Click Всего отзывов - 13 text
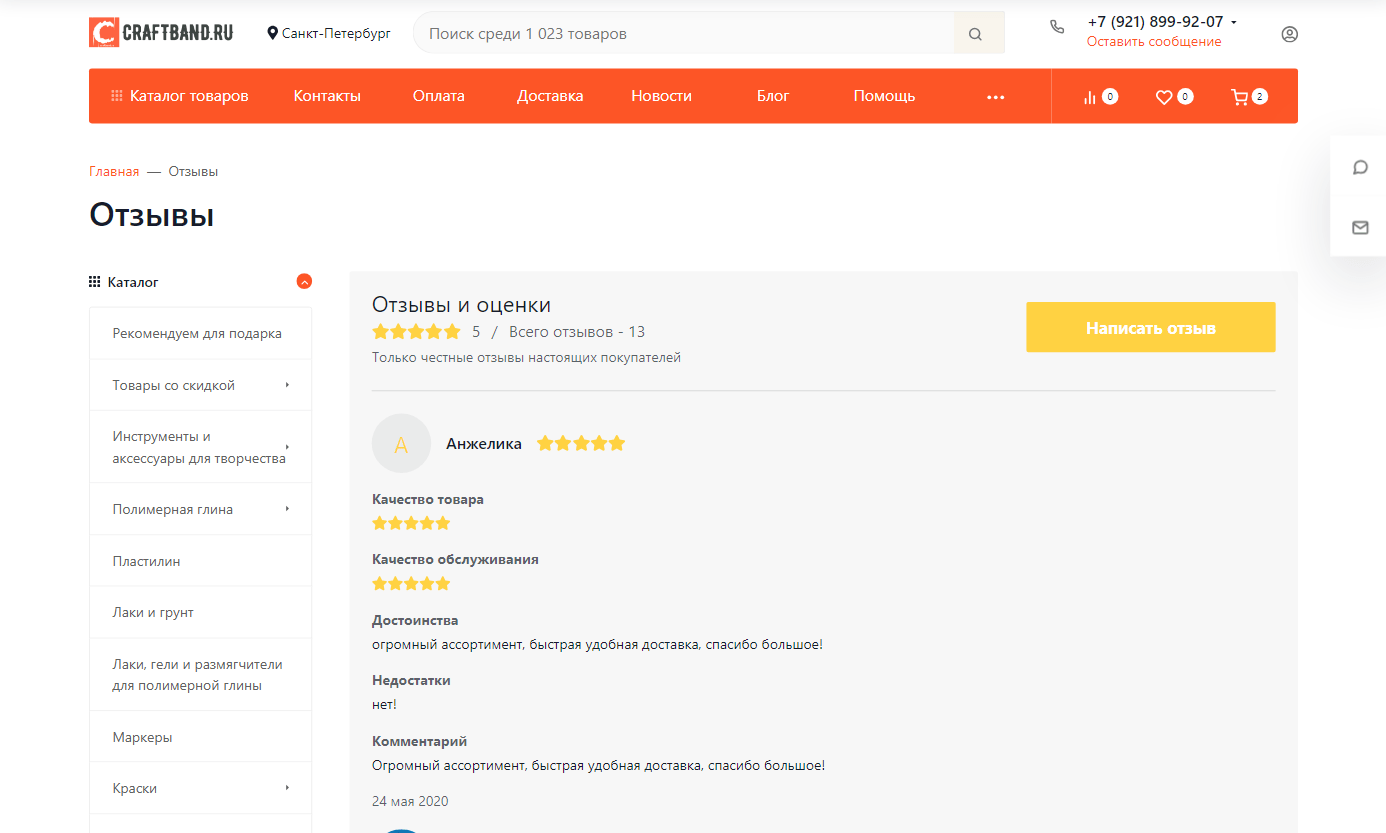1386x833 pixels. pos(577,332)
